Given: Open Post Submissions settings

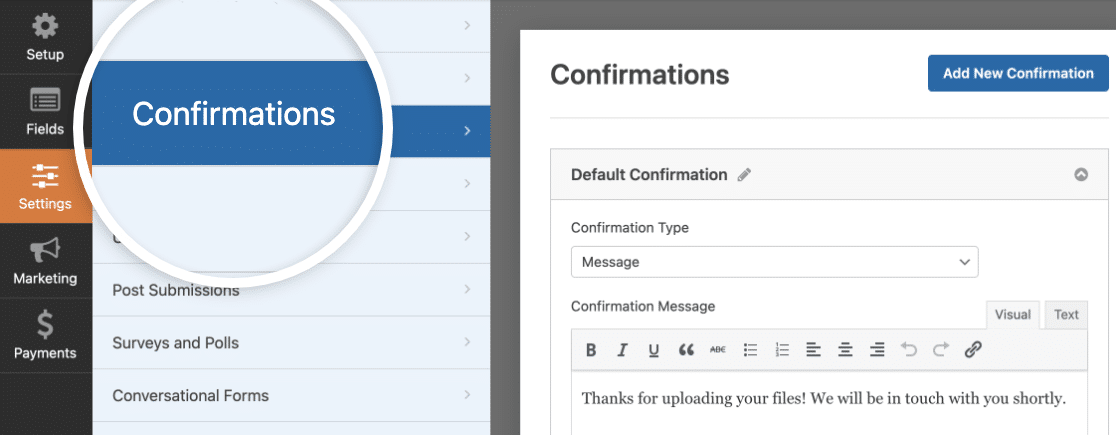Looking at the screenshot, I should [x=292, y=290].
